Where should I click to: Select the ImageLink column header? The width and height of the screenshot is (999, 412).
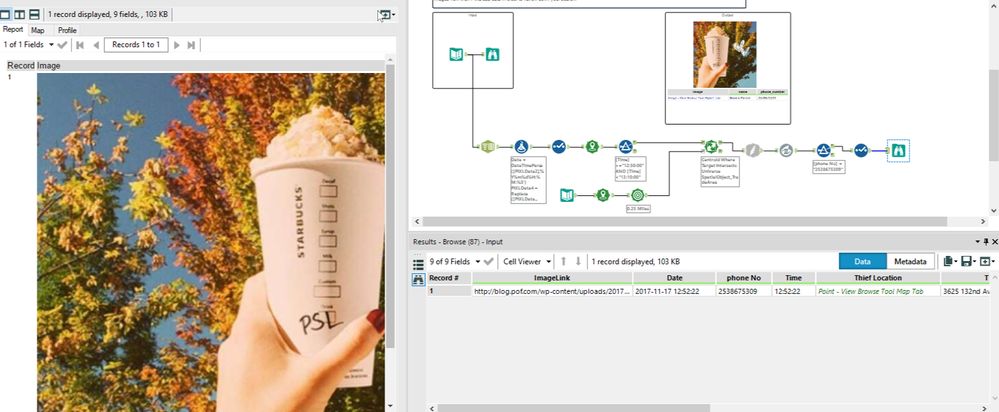click(x=552, y=278)
